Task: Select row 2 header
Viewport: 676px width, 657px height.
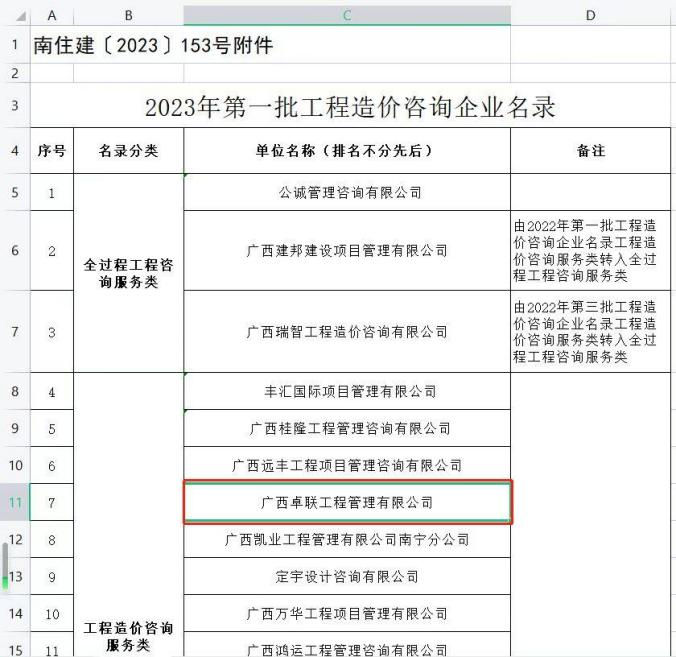Action: (15, 73)
